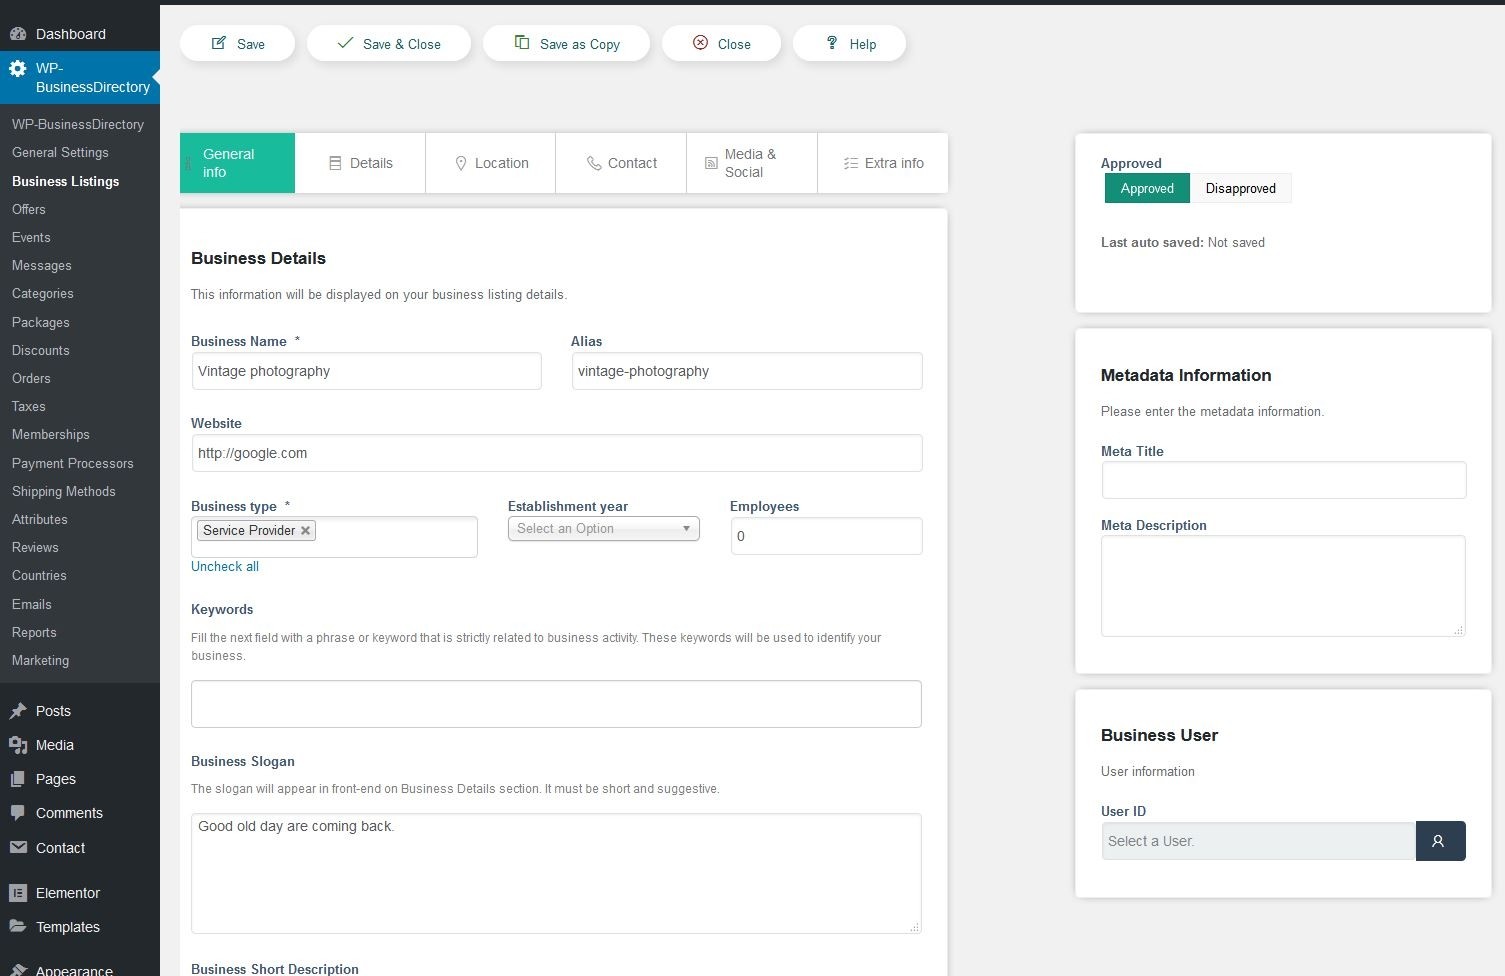Image resolution: width=1505 pixels, height=976 pixels.
Task: Click the Employees number field
Action: pyautogui.click(x=826, y=536)
